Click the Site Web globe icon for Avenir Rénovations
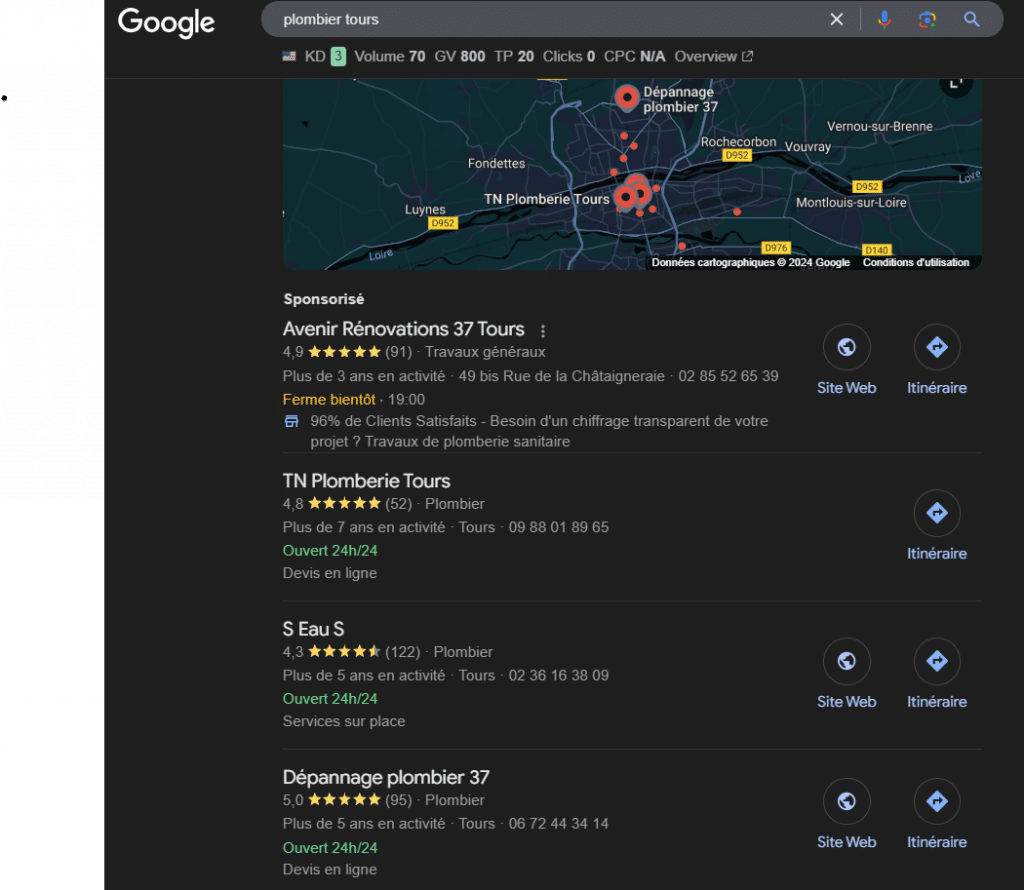The image size is (1024, 890). tap(846, 346)
